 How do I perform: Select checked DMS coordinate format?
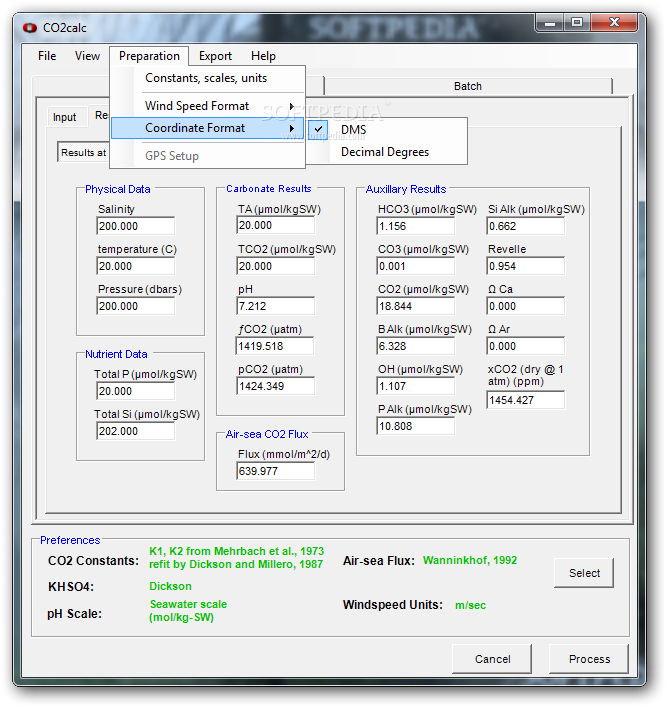coord(387,130)
